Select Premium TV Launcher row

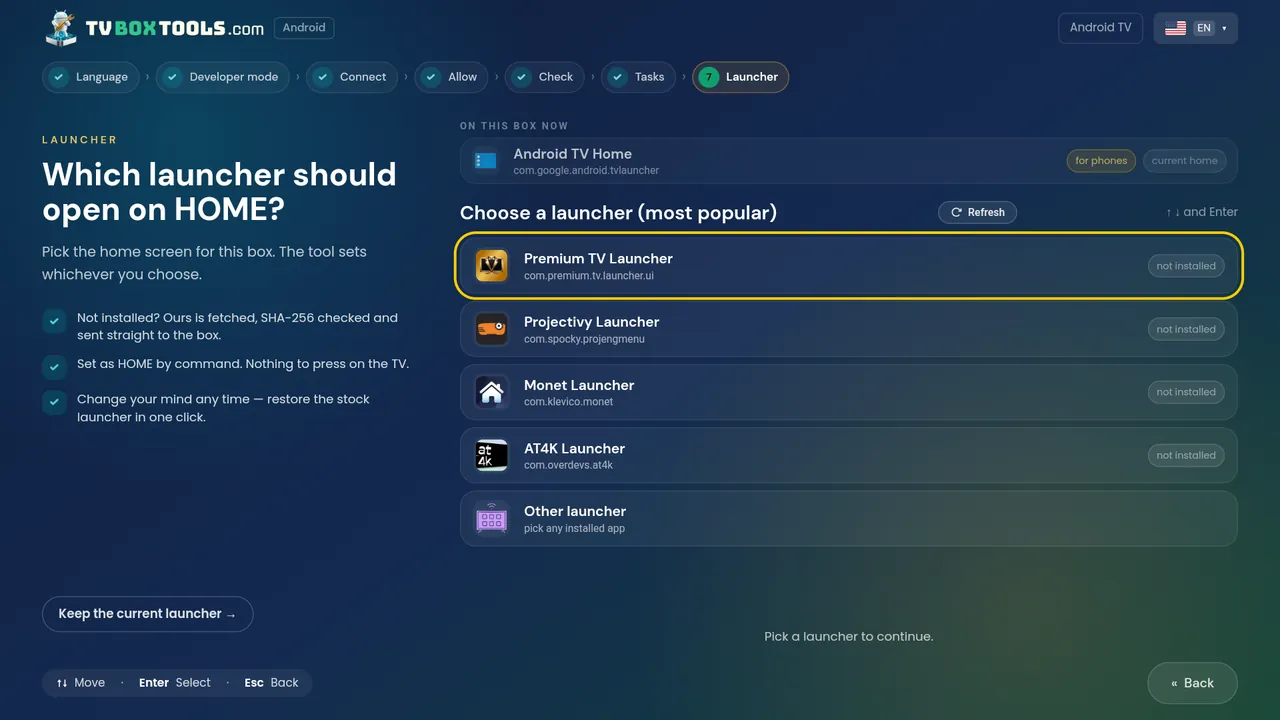pos(848,266)
